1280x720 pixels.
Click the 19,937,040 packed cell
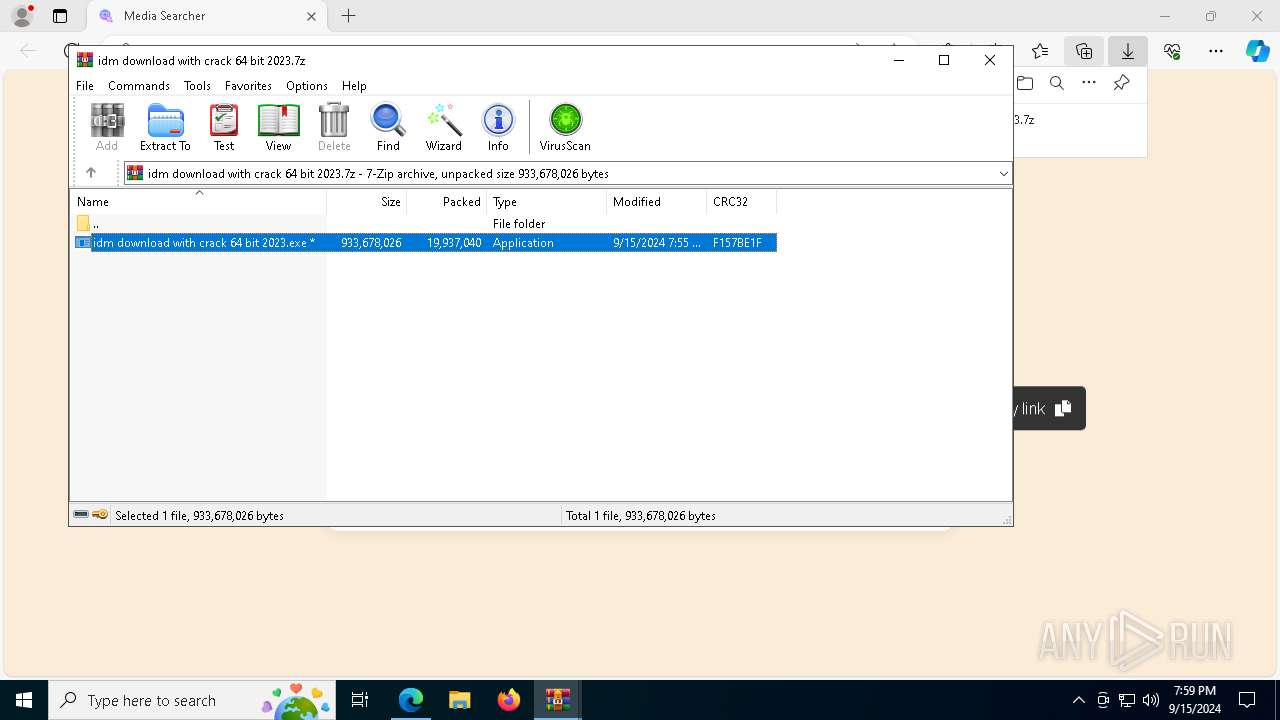click(454, 243)
